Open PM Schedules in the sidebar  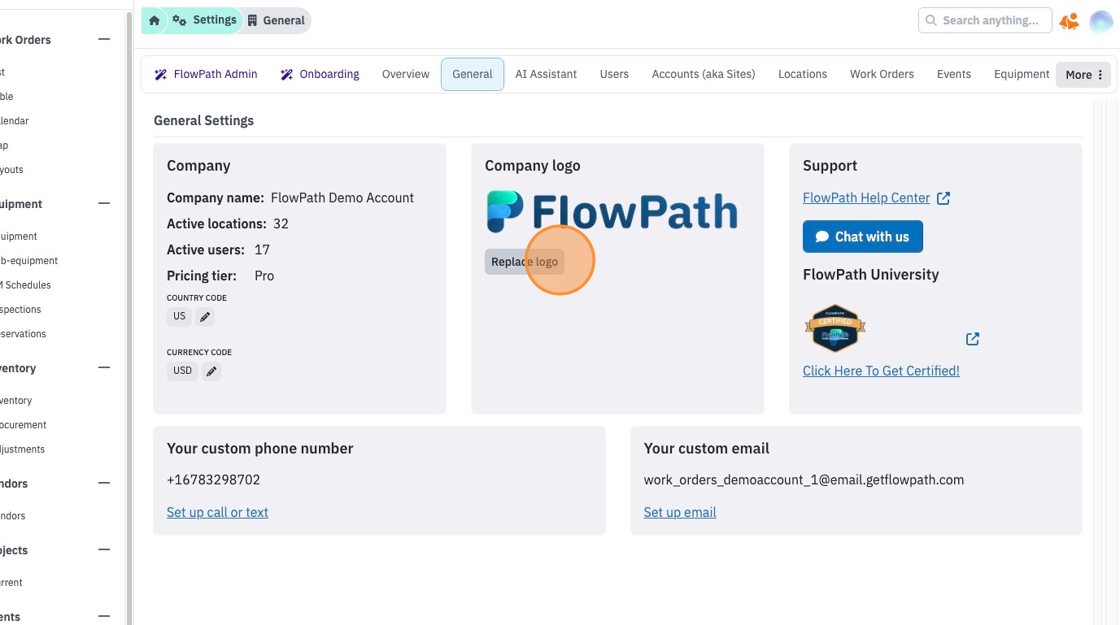pos(26,285)
